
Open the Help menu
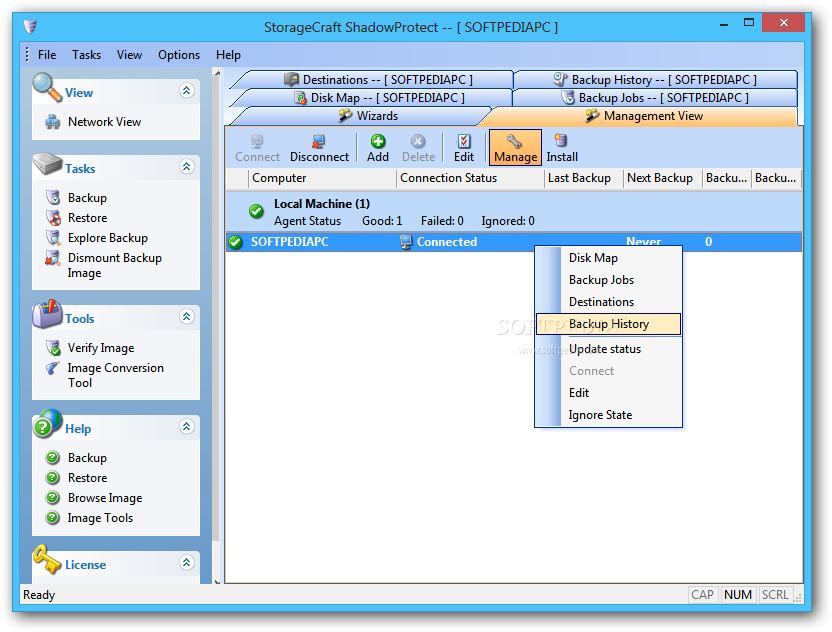(228, 55)
